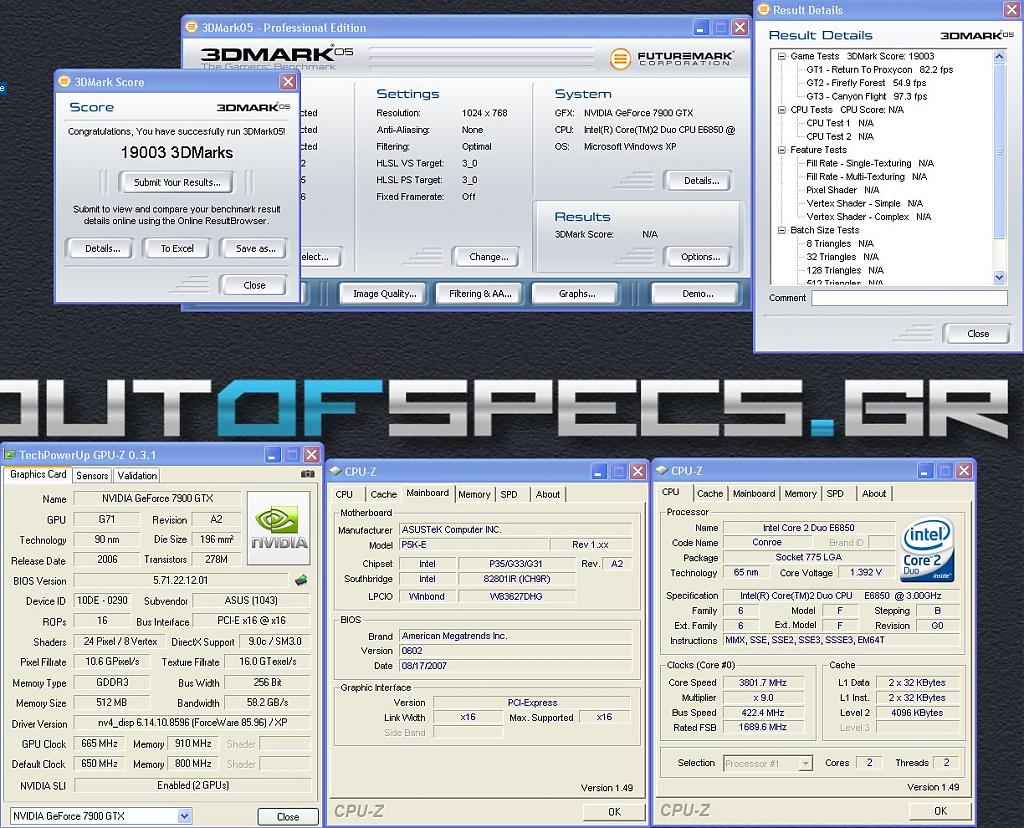The width and height of the screenshot is (1024, 828).
Task: Click the Rated FSB value 1689.6 MHz
Action: [x=762, y=727]
